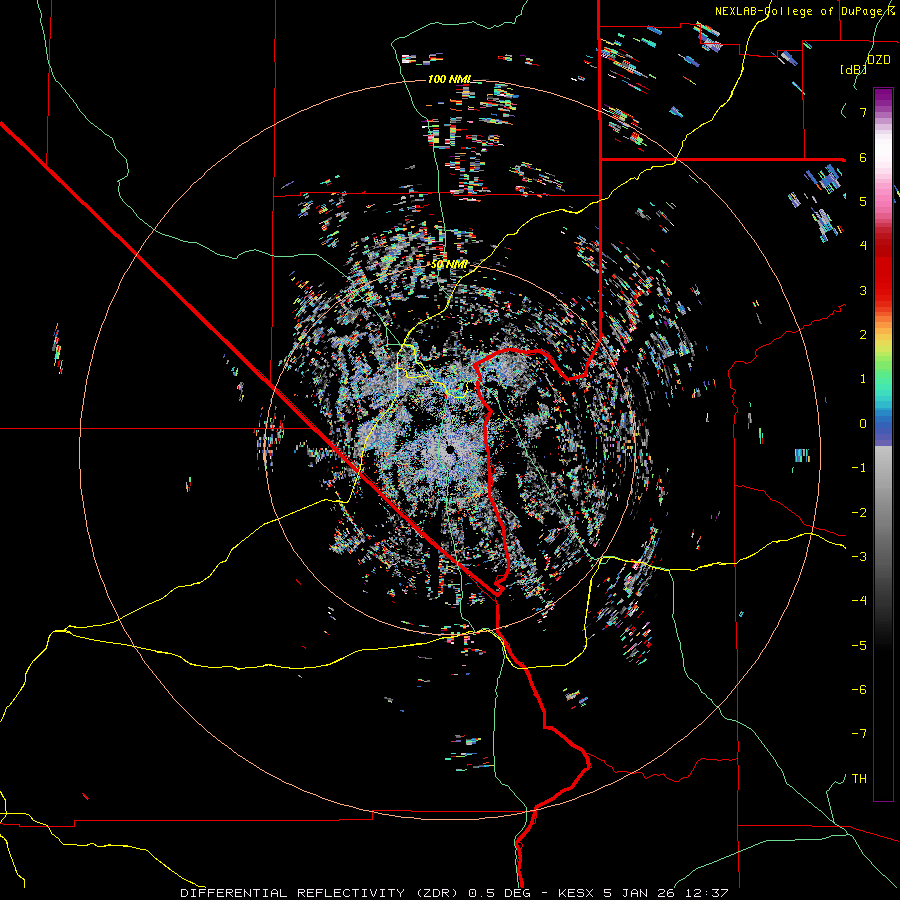Click the -5 value on the color scale

tap(859, 646)
